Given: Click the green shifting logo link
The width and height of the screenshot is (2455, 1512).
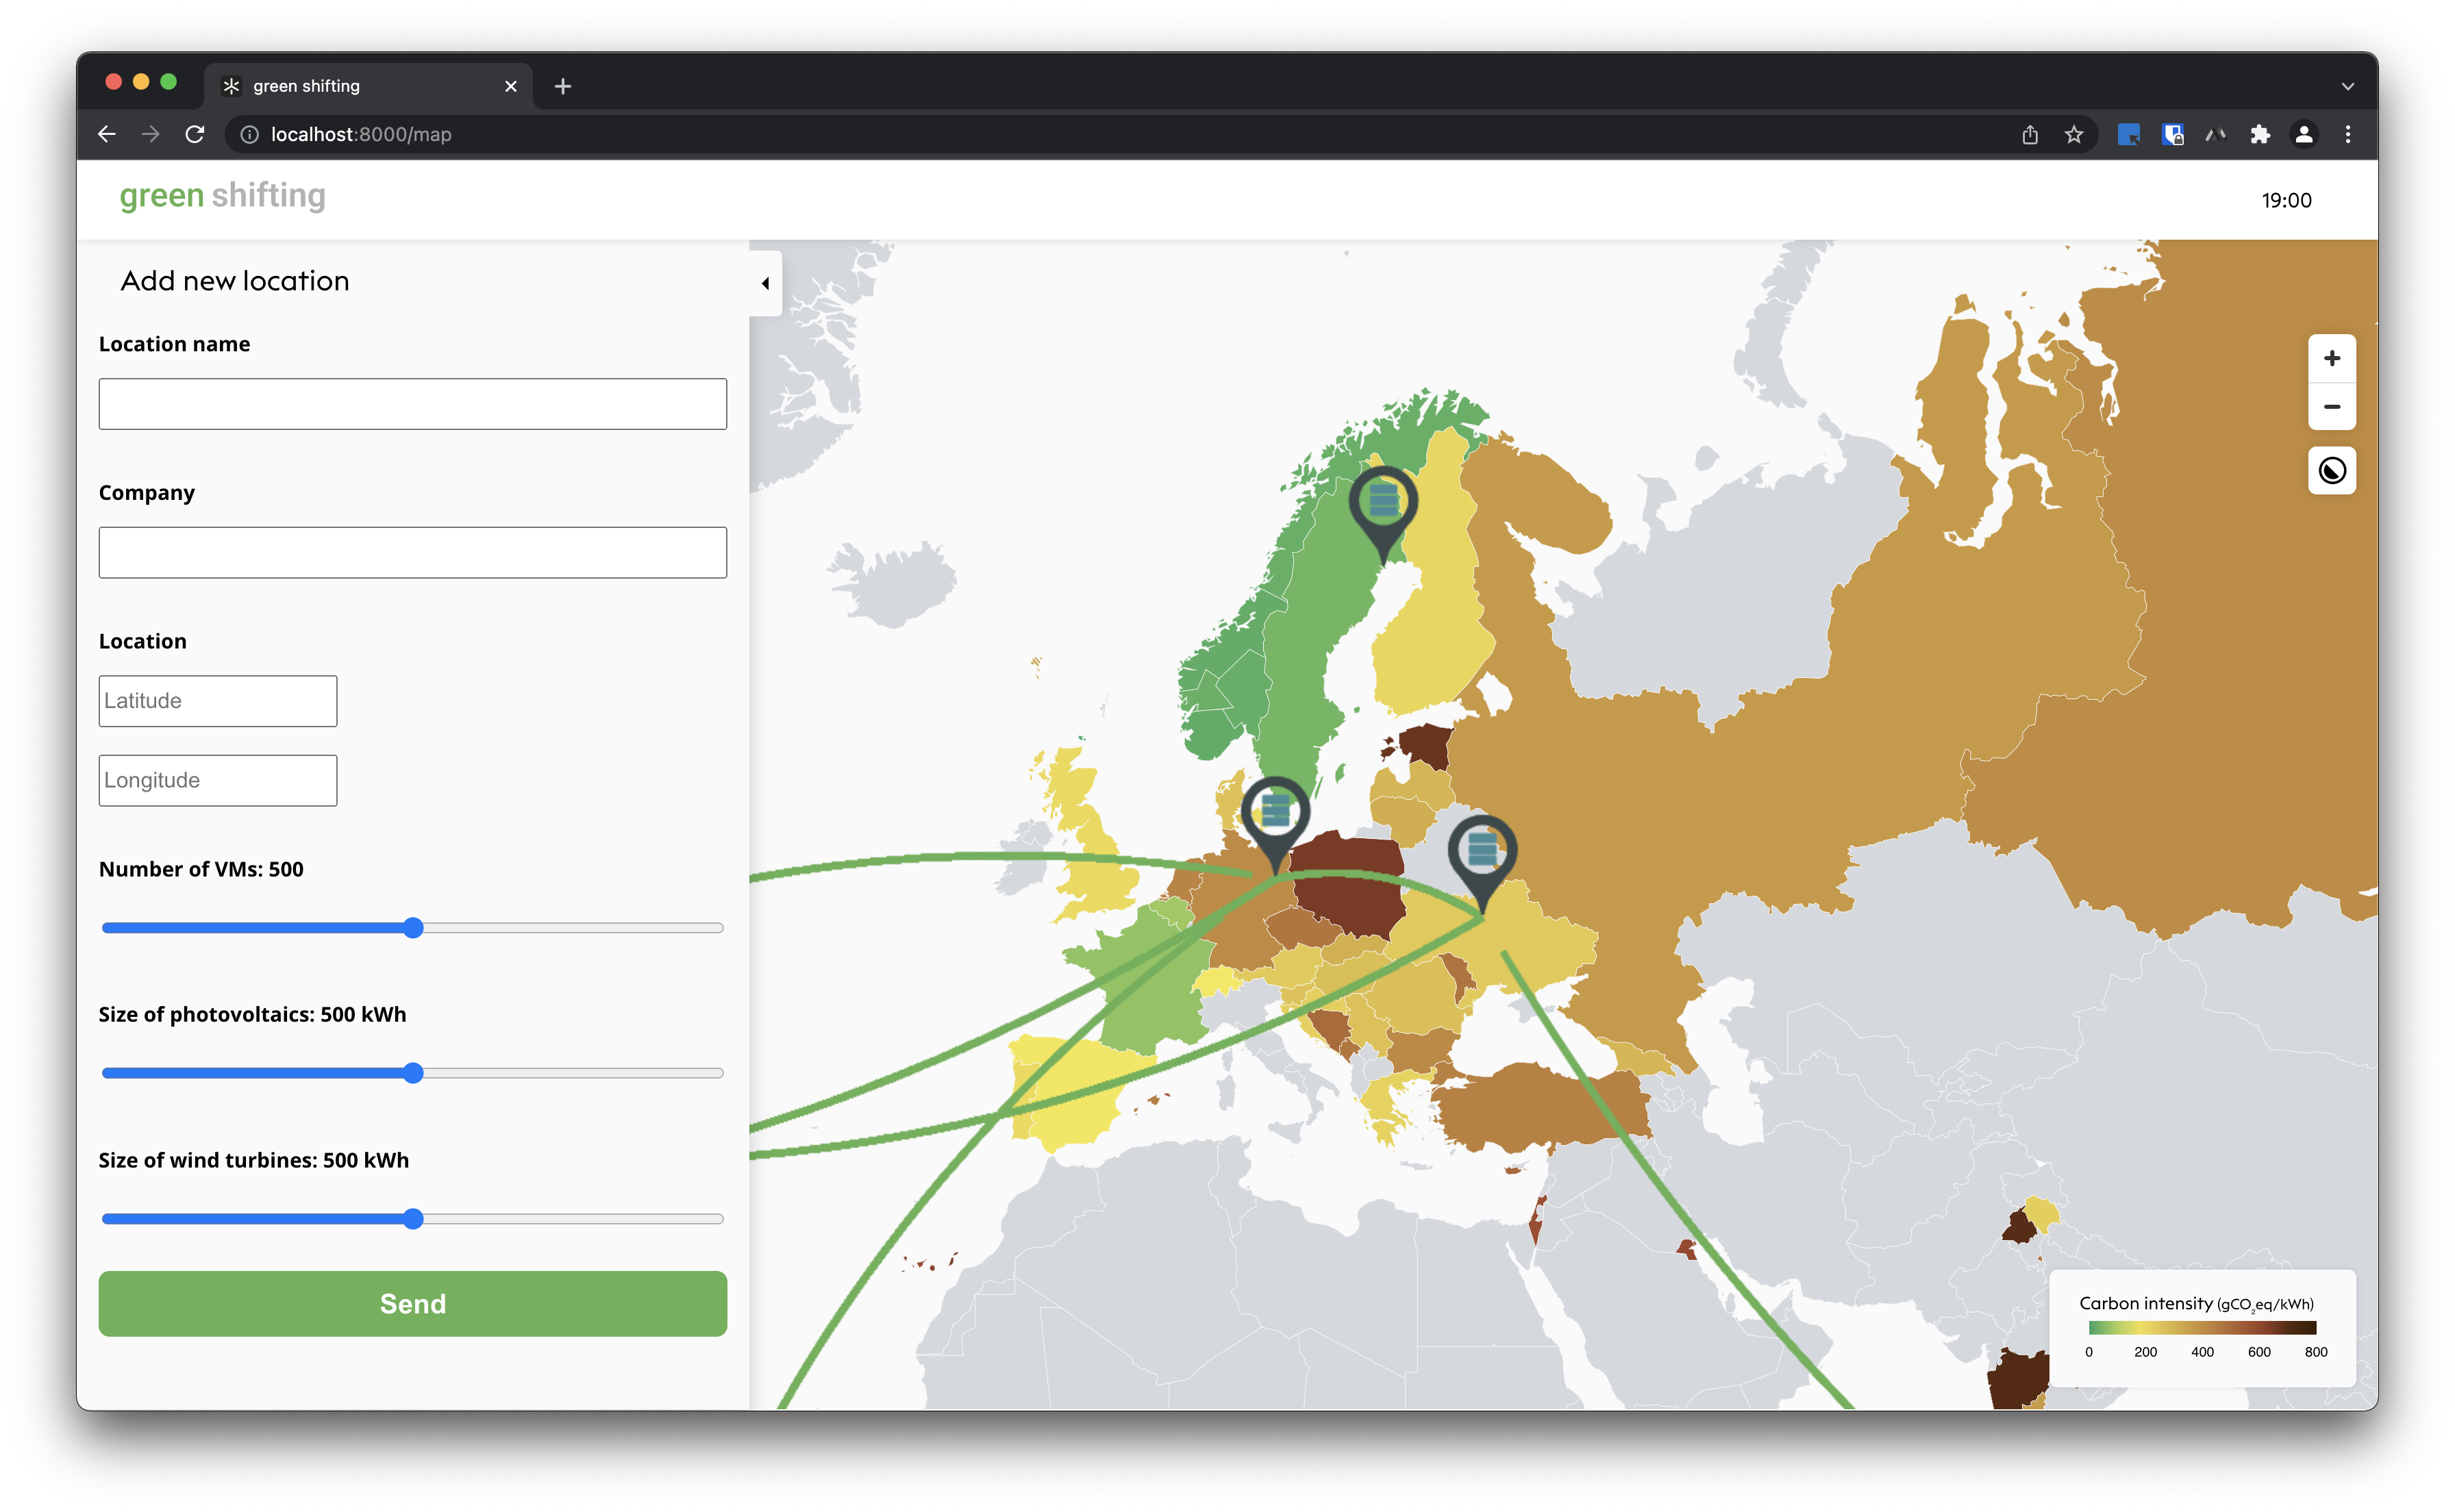Looking at the screenshot, I should (x=222, y=196).
